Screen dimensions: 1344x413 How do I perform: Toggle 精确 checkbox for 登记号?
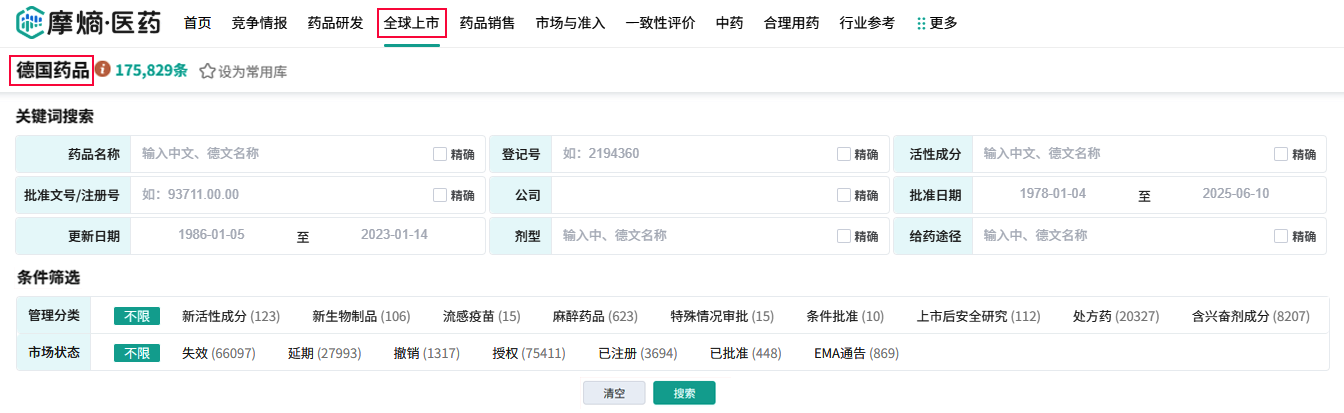point(844,154)
